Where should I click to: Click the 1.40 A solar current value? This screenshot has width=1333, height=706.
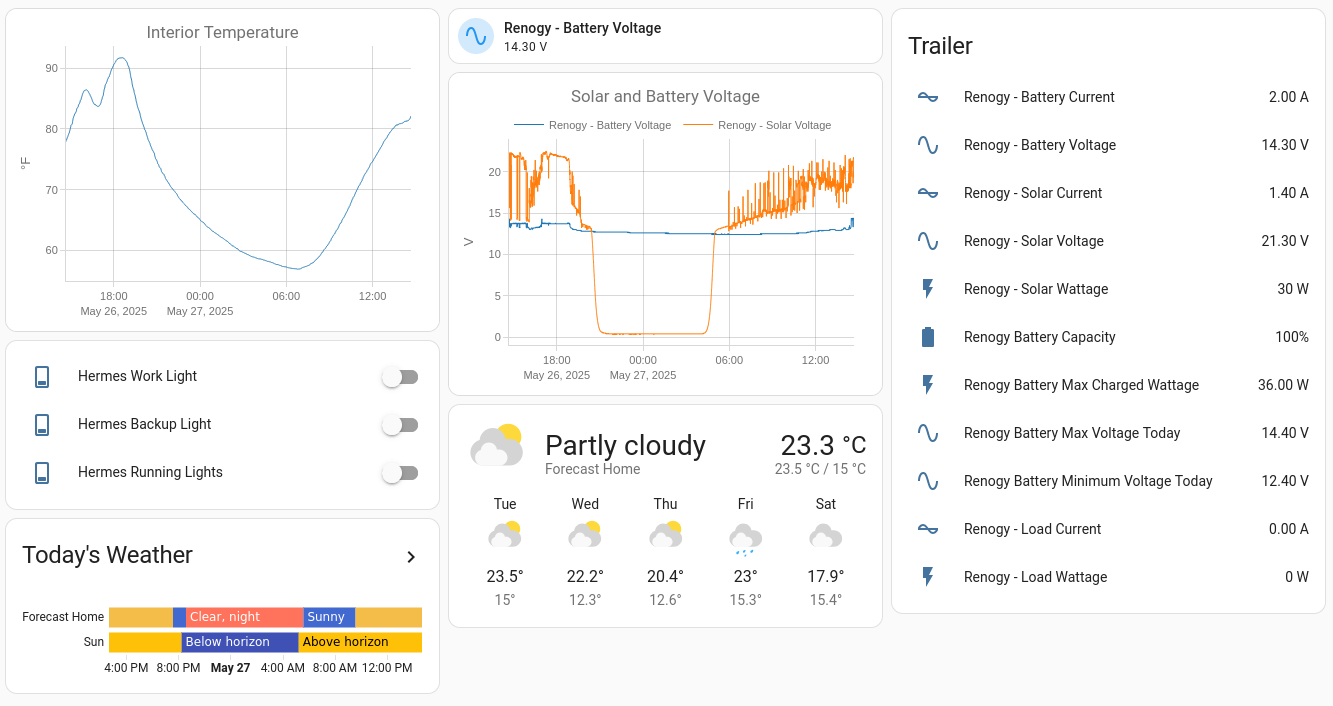tap(1288, 193)
